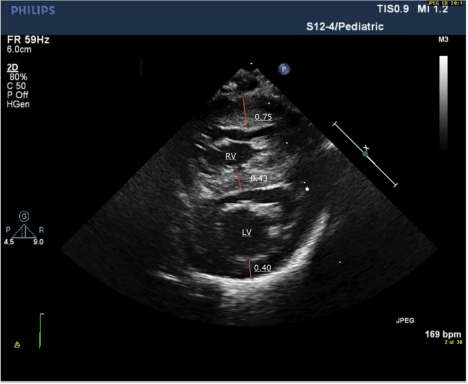Click the LV chamber label
Screen dimensions: 468x384
pyautogui.click(x=247, y=232)
